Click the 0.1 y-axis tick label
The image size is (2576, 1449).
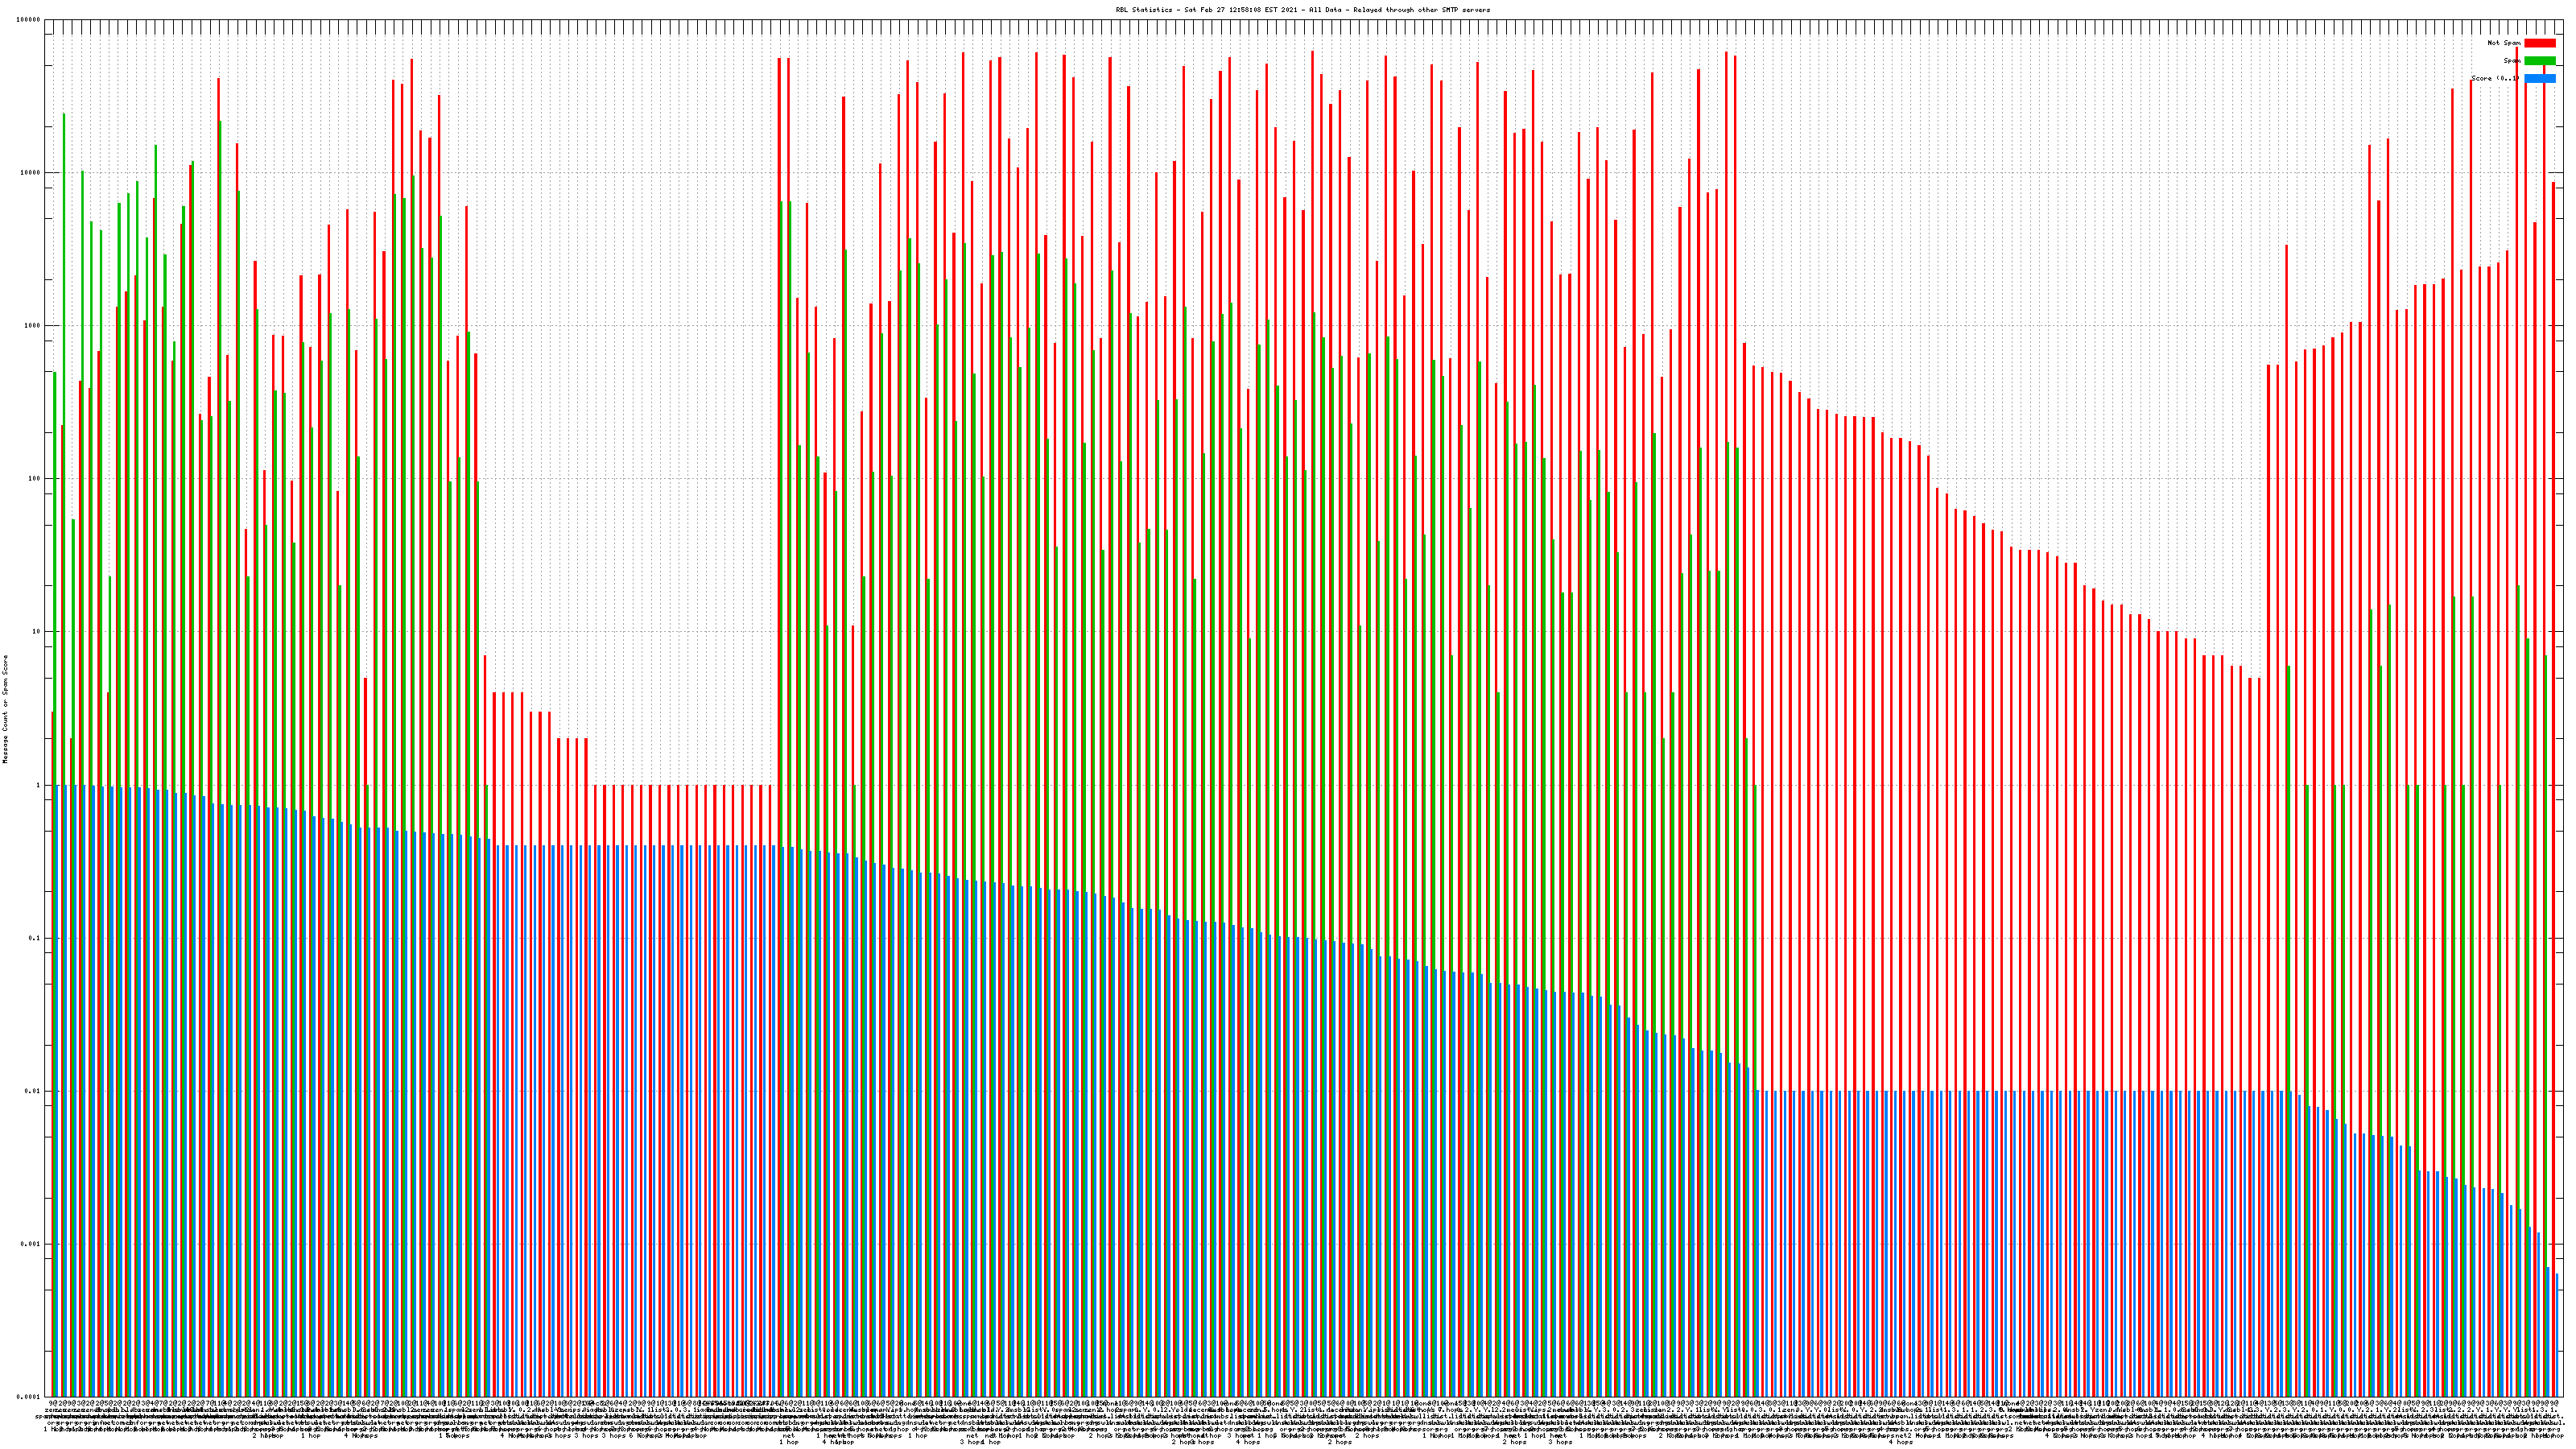35,938
